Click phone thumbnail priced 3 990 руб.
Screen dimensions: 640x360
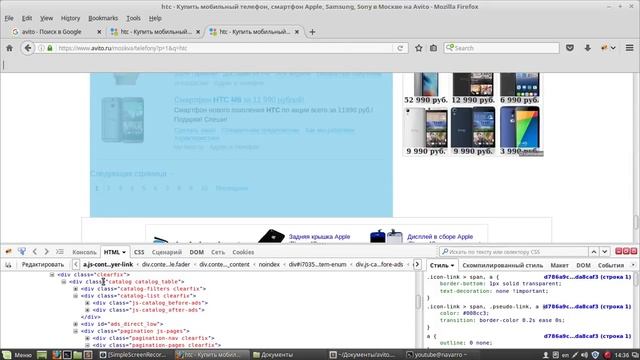[520, 127]
